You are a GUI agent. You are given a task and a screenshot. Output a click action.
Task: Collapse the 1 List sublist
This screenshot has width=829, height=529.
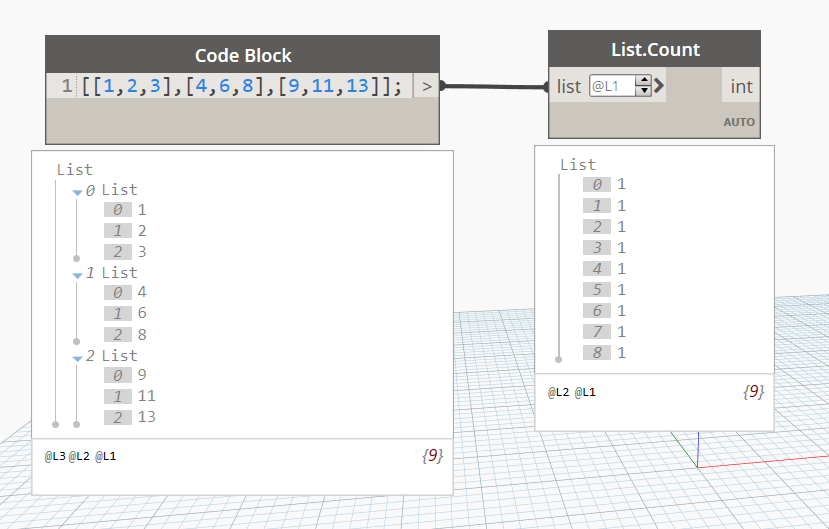click(77, 275)
